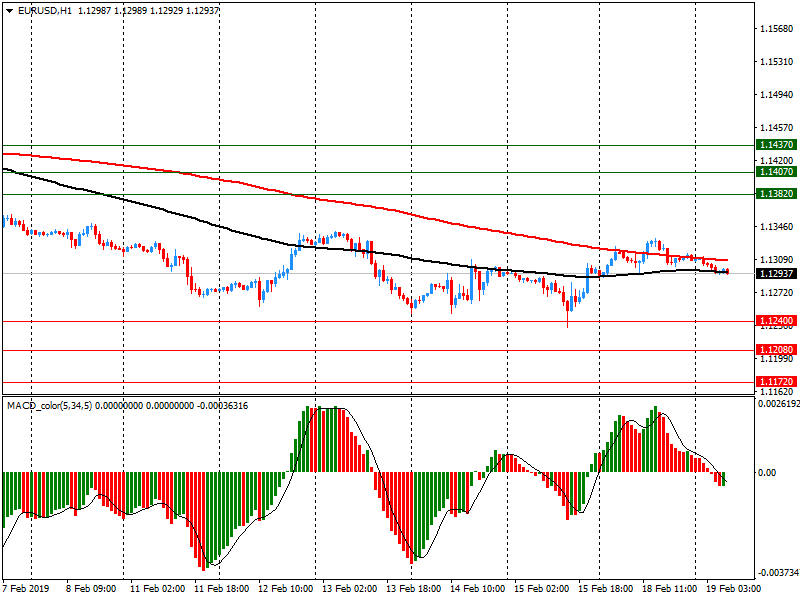The height and width of the screenshot is (600, 800).
Task: Click the 1.14945 value on price scale
Action: (x=776, y=95)
